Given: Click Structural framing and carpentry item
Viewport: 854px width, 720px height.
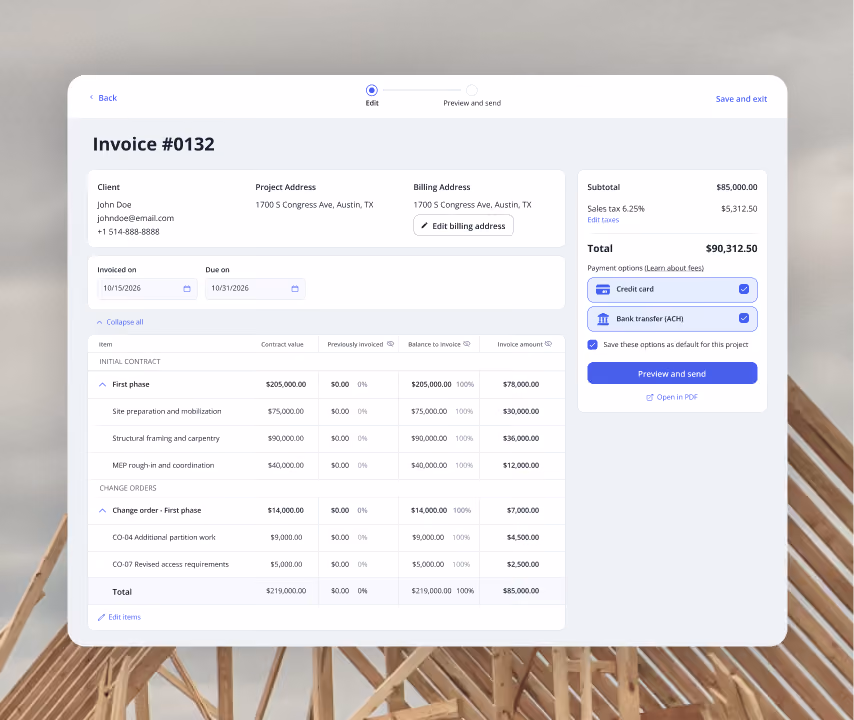Looking at the screenshot, I should coord(166,438).
